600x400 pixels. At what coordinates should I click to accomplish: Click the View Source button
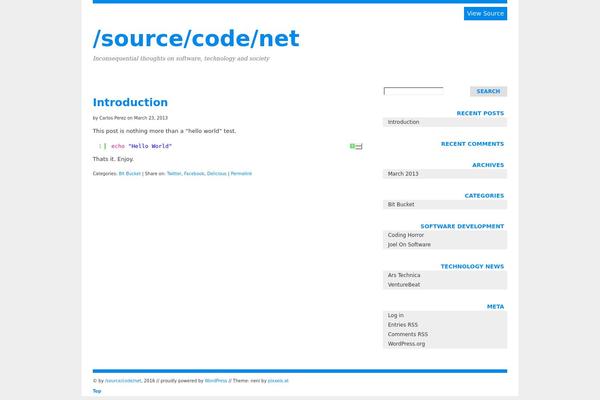point(485,13)
